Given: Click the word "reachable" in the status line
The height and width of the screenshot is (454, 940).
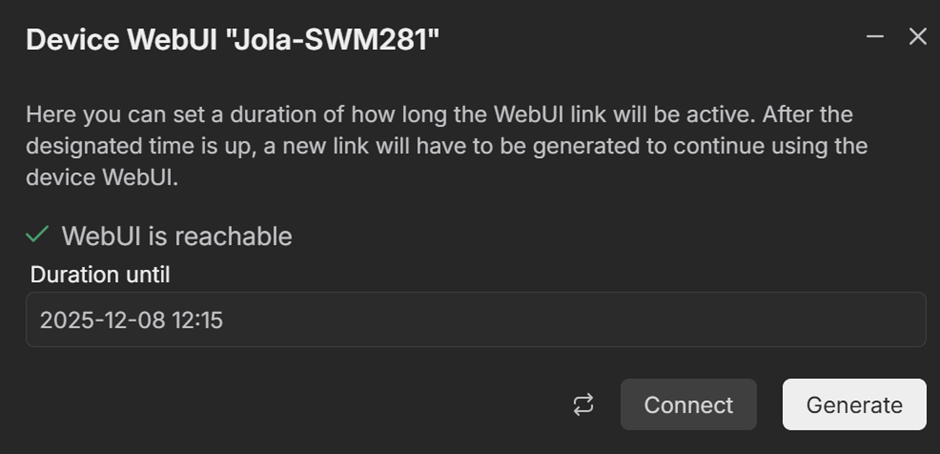Looking at the screenshot, I should [x=234, y=236].
